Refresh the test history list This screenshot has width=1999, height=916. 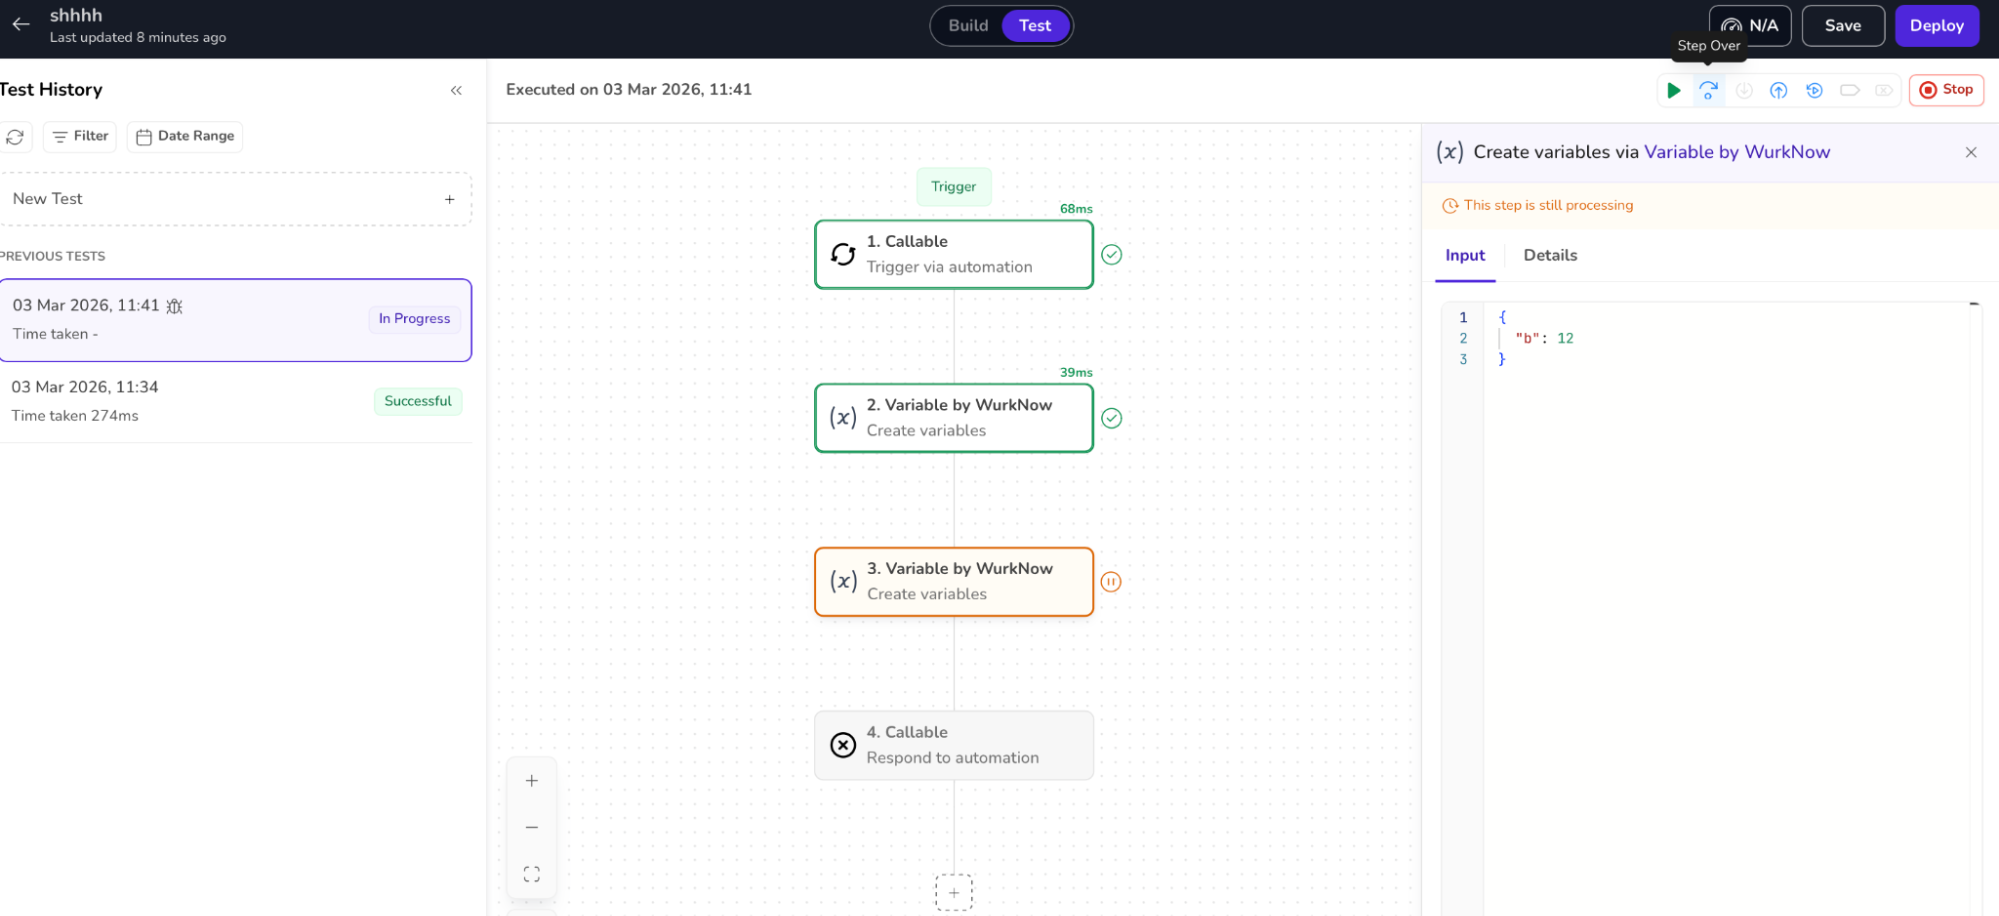coord(15,136)
